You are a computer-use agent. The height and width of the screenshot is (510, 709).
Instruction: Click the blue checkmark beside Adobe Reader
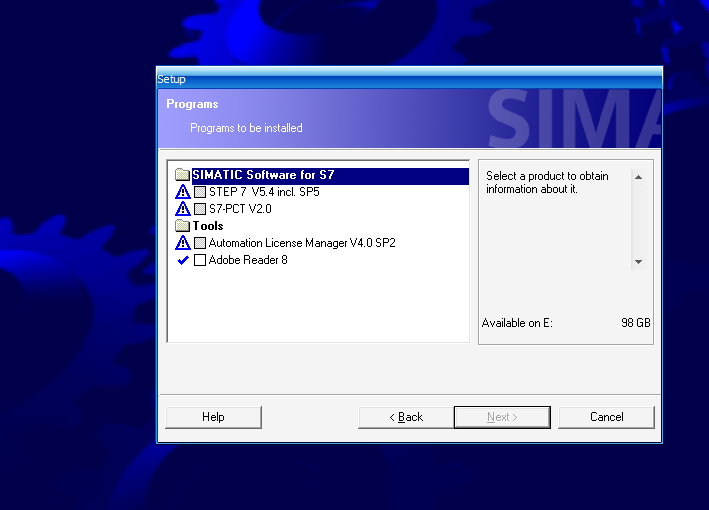[x=183, y=260]
